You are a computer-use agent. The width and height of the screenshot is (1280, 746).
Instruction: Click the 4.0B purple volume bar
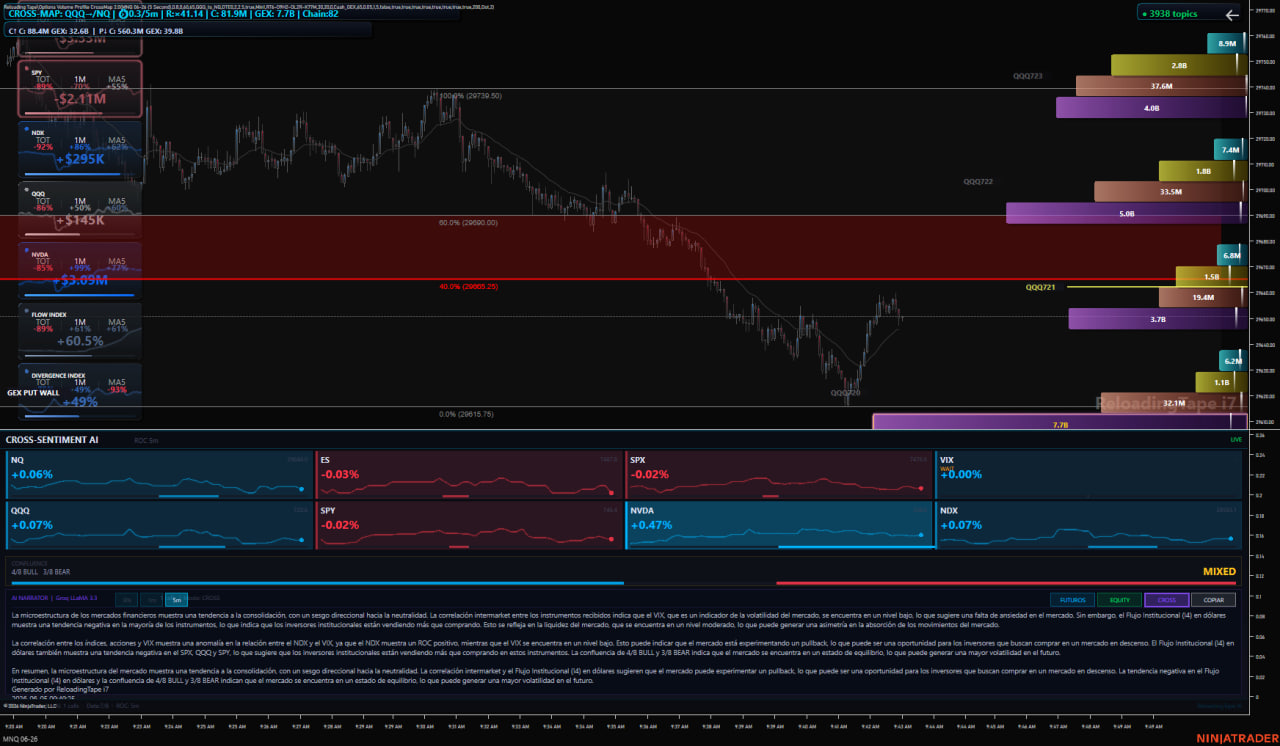1151,108
